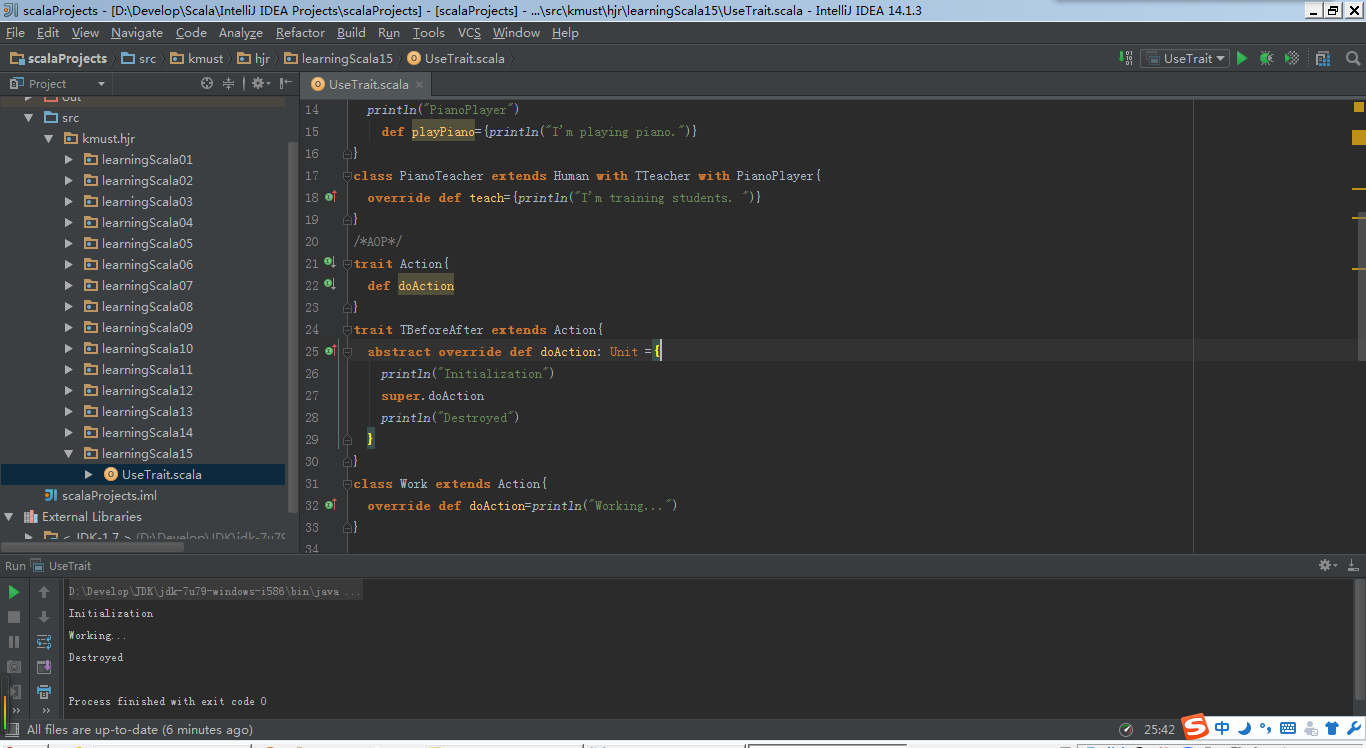Collapse all in the Project panel
1366x748 pixels.
point(229,84)
